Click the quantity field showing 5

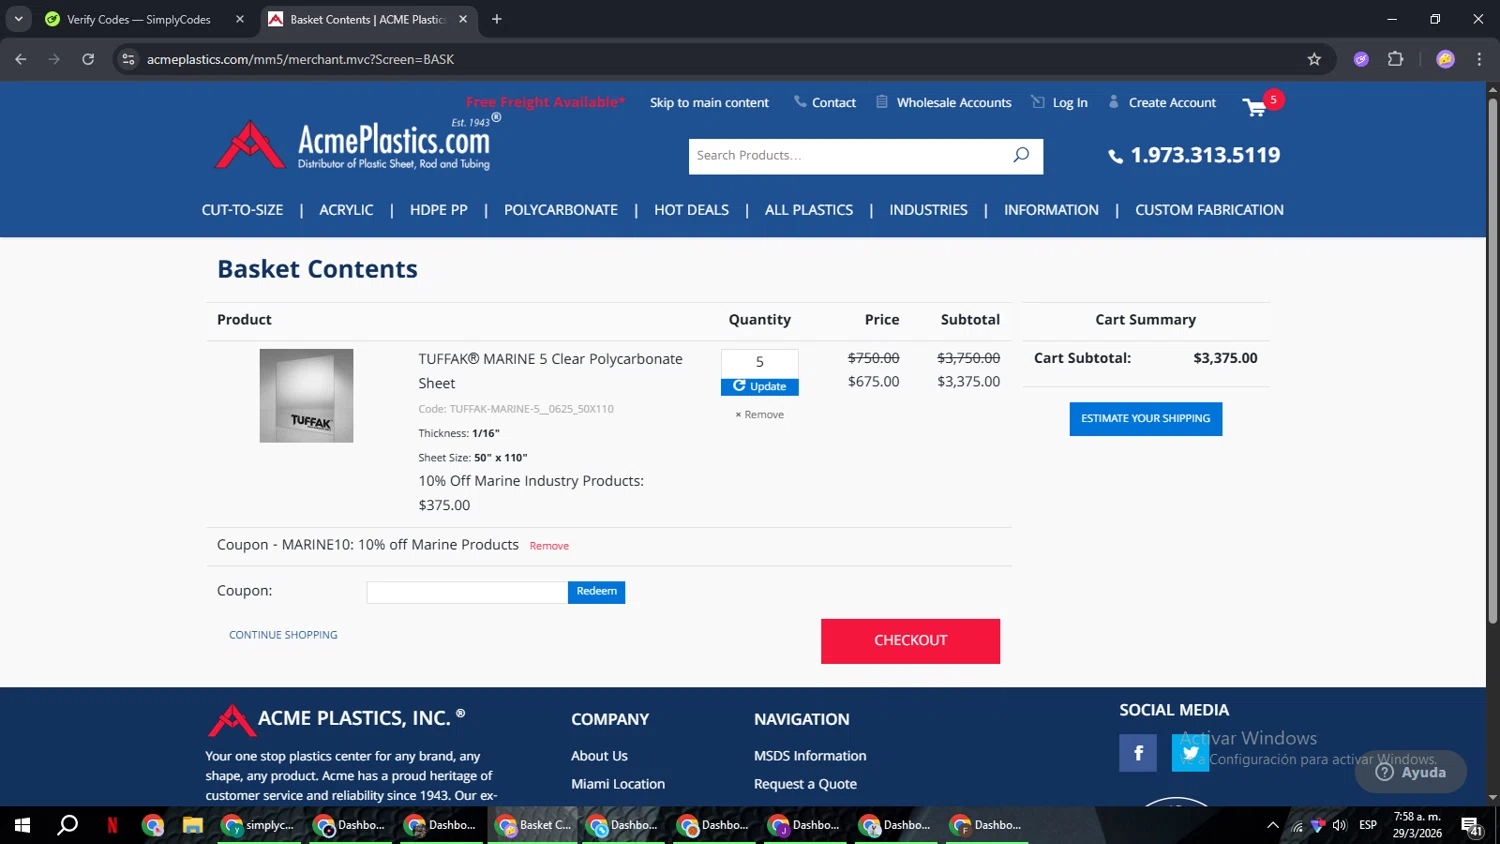(x=759, y=363)
